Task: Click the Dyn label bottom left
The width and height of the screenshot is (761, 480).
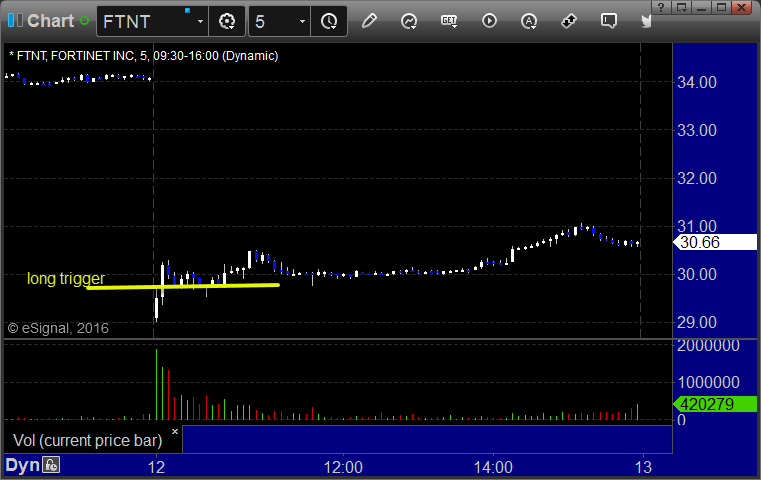Action: click(22, 465)
